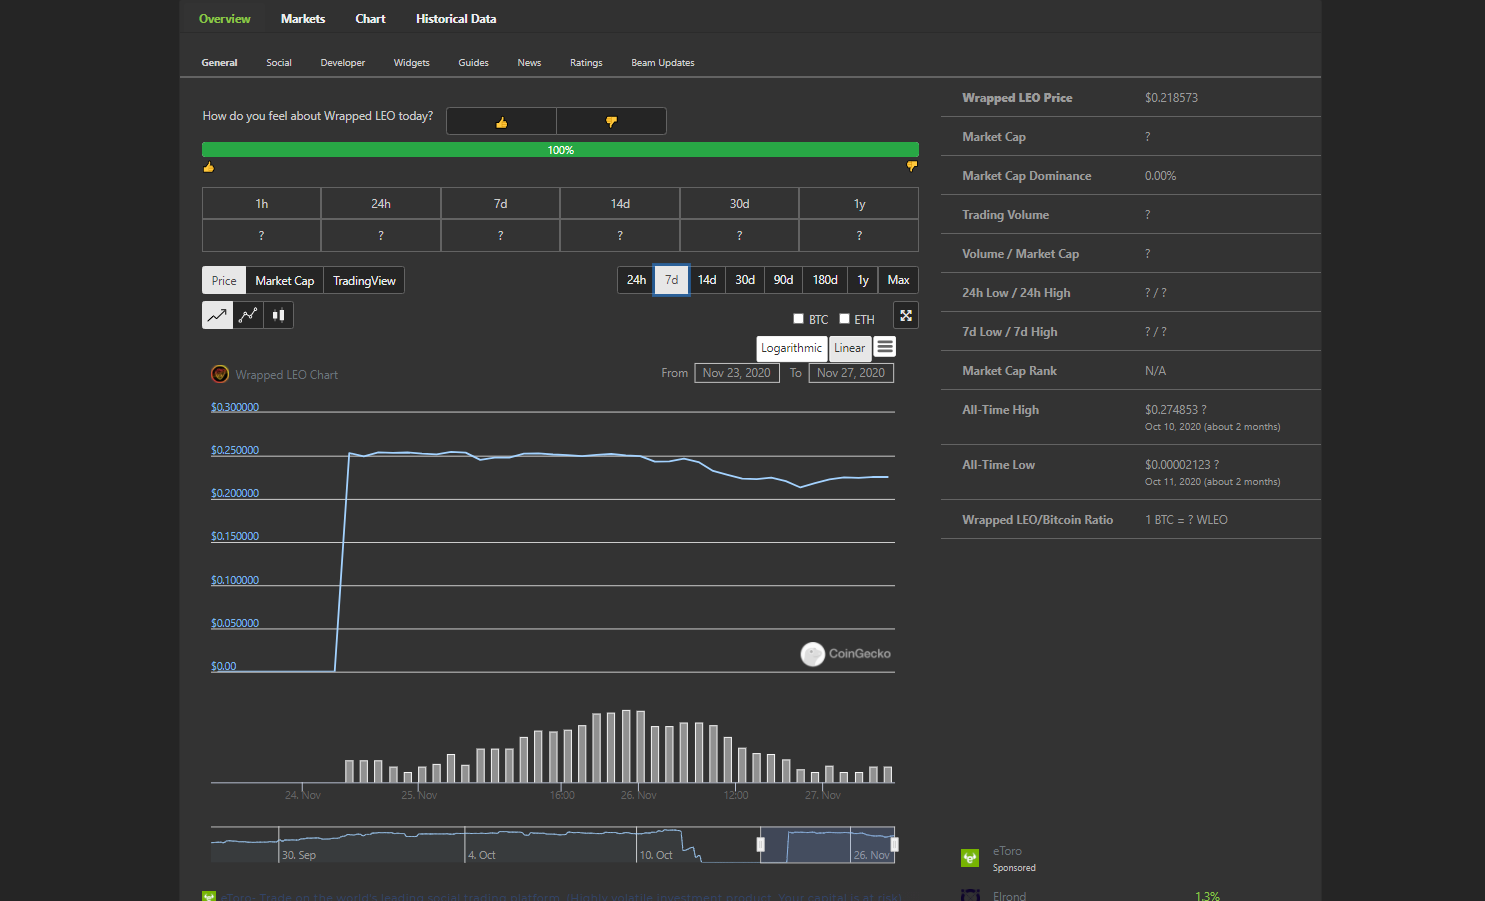Open the Chart tab
Screen dimensions: 1485x901
coord(370,19)
